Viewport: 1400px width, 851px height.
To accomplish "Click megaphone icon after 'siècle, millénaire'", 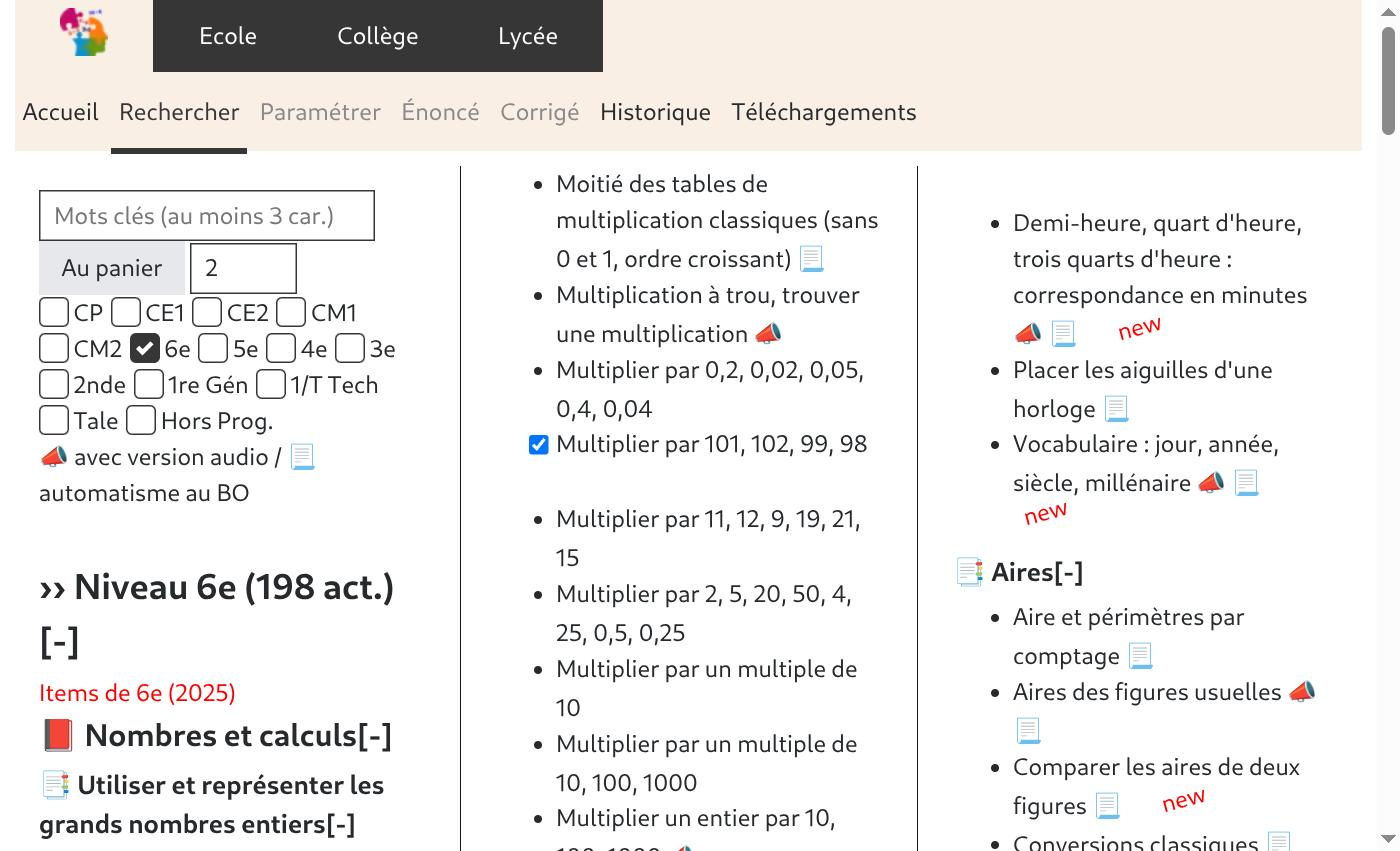I will pos(1211,483).
